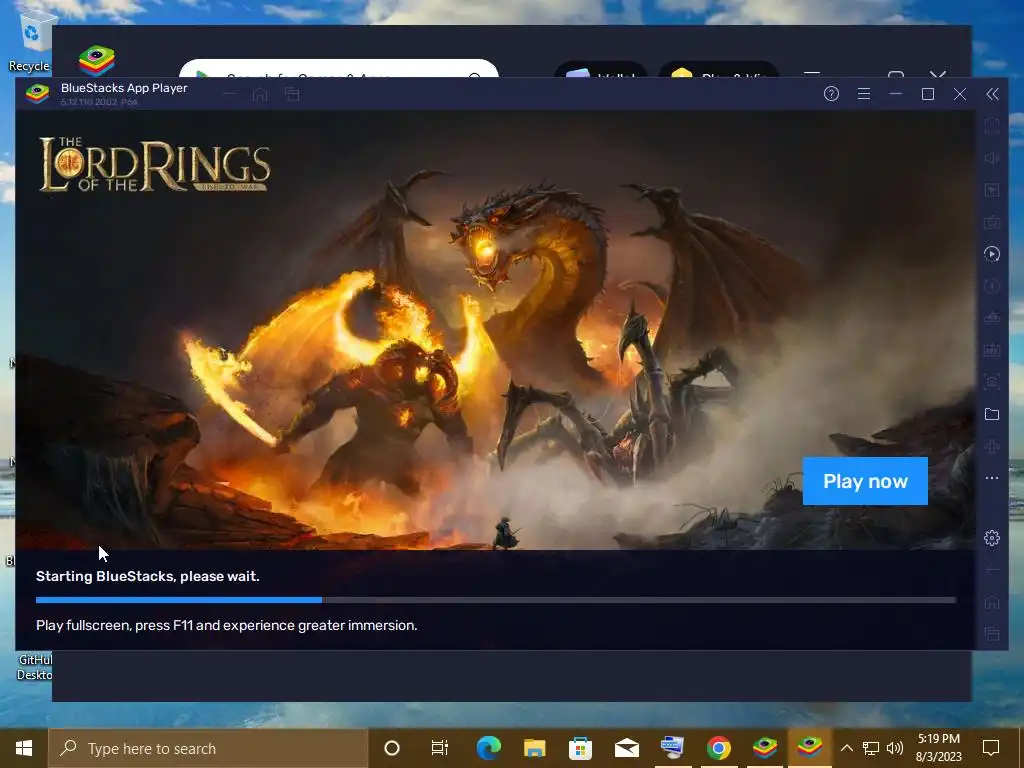Click the sync operations play-circle icon
The width and height of the screenshot is (1024, 768).
[x=992, y=254]
